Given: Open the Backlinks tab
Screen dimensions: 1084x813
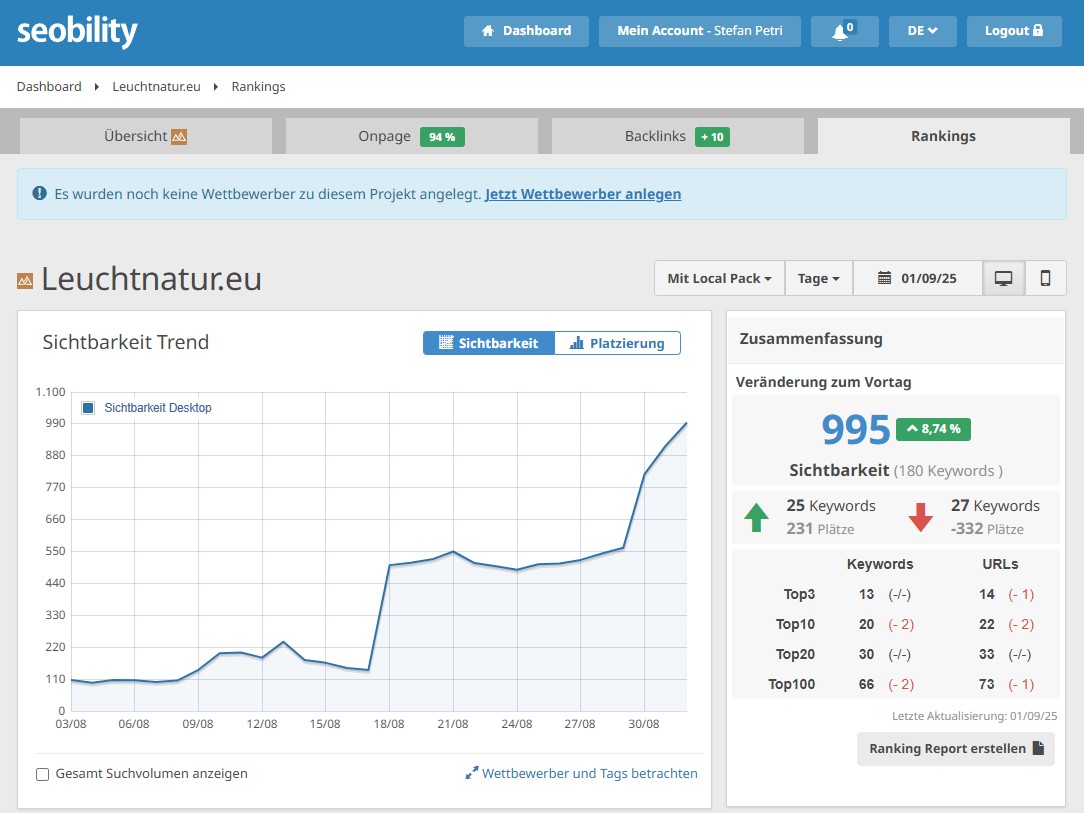Looking at the screenshot, I should [x=676, y=136].
